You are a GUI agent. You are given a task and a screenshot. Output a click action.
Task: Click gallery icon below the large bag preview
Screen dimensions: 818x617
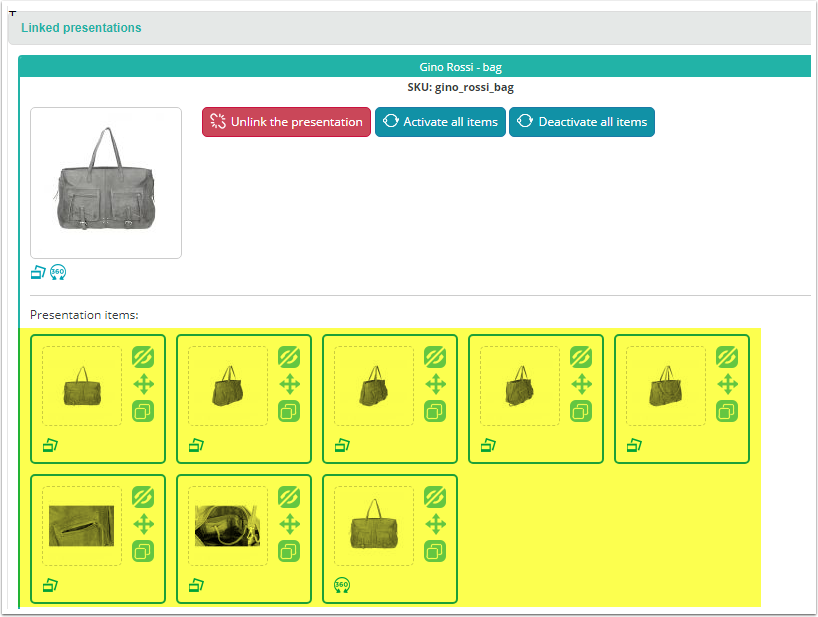38,272
